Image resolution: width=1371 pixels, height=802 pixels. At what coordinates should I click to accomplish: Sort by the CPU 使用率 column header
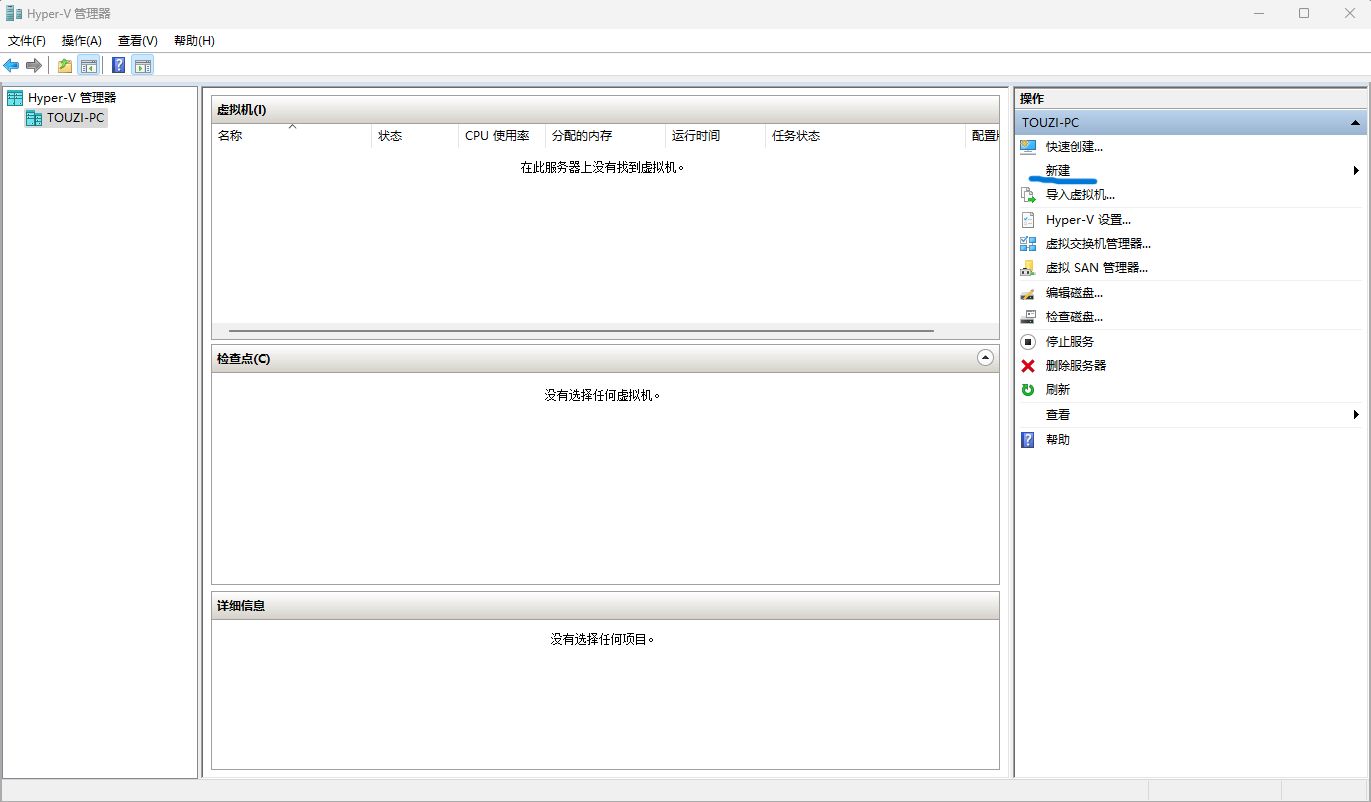click(502, 136)
